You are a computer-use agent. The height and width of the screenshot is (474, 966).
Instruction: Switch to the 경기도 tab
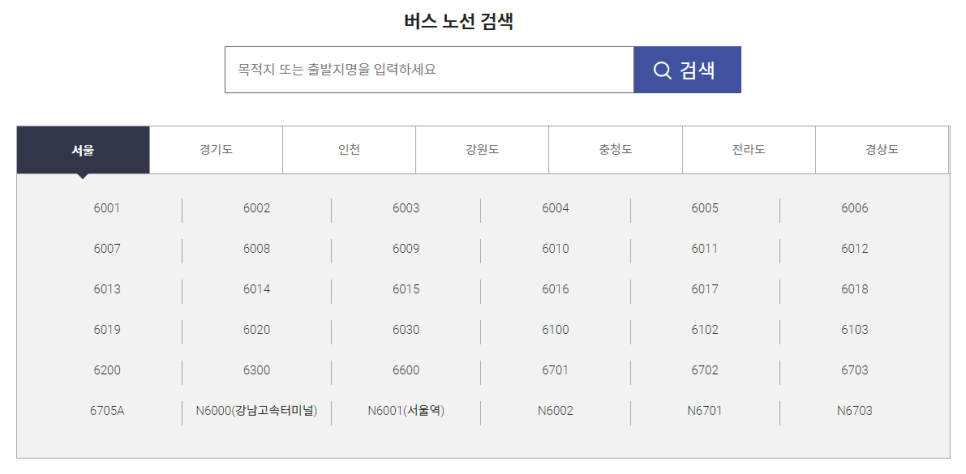pyautogui.click(x=216, y=150)
